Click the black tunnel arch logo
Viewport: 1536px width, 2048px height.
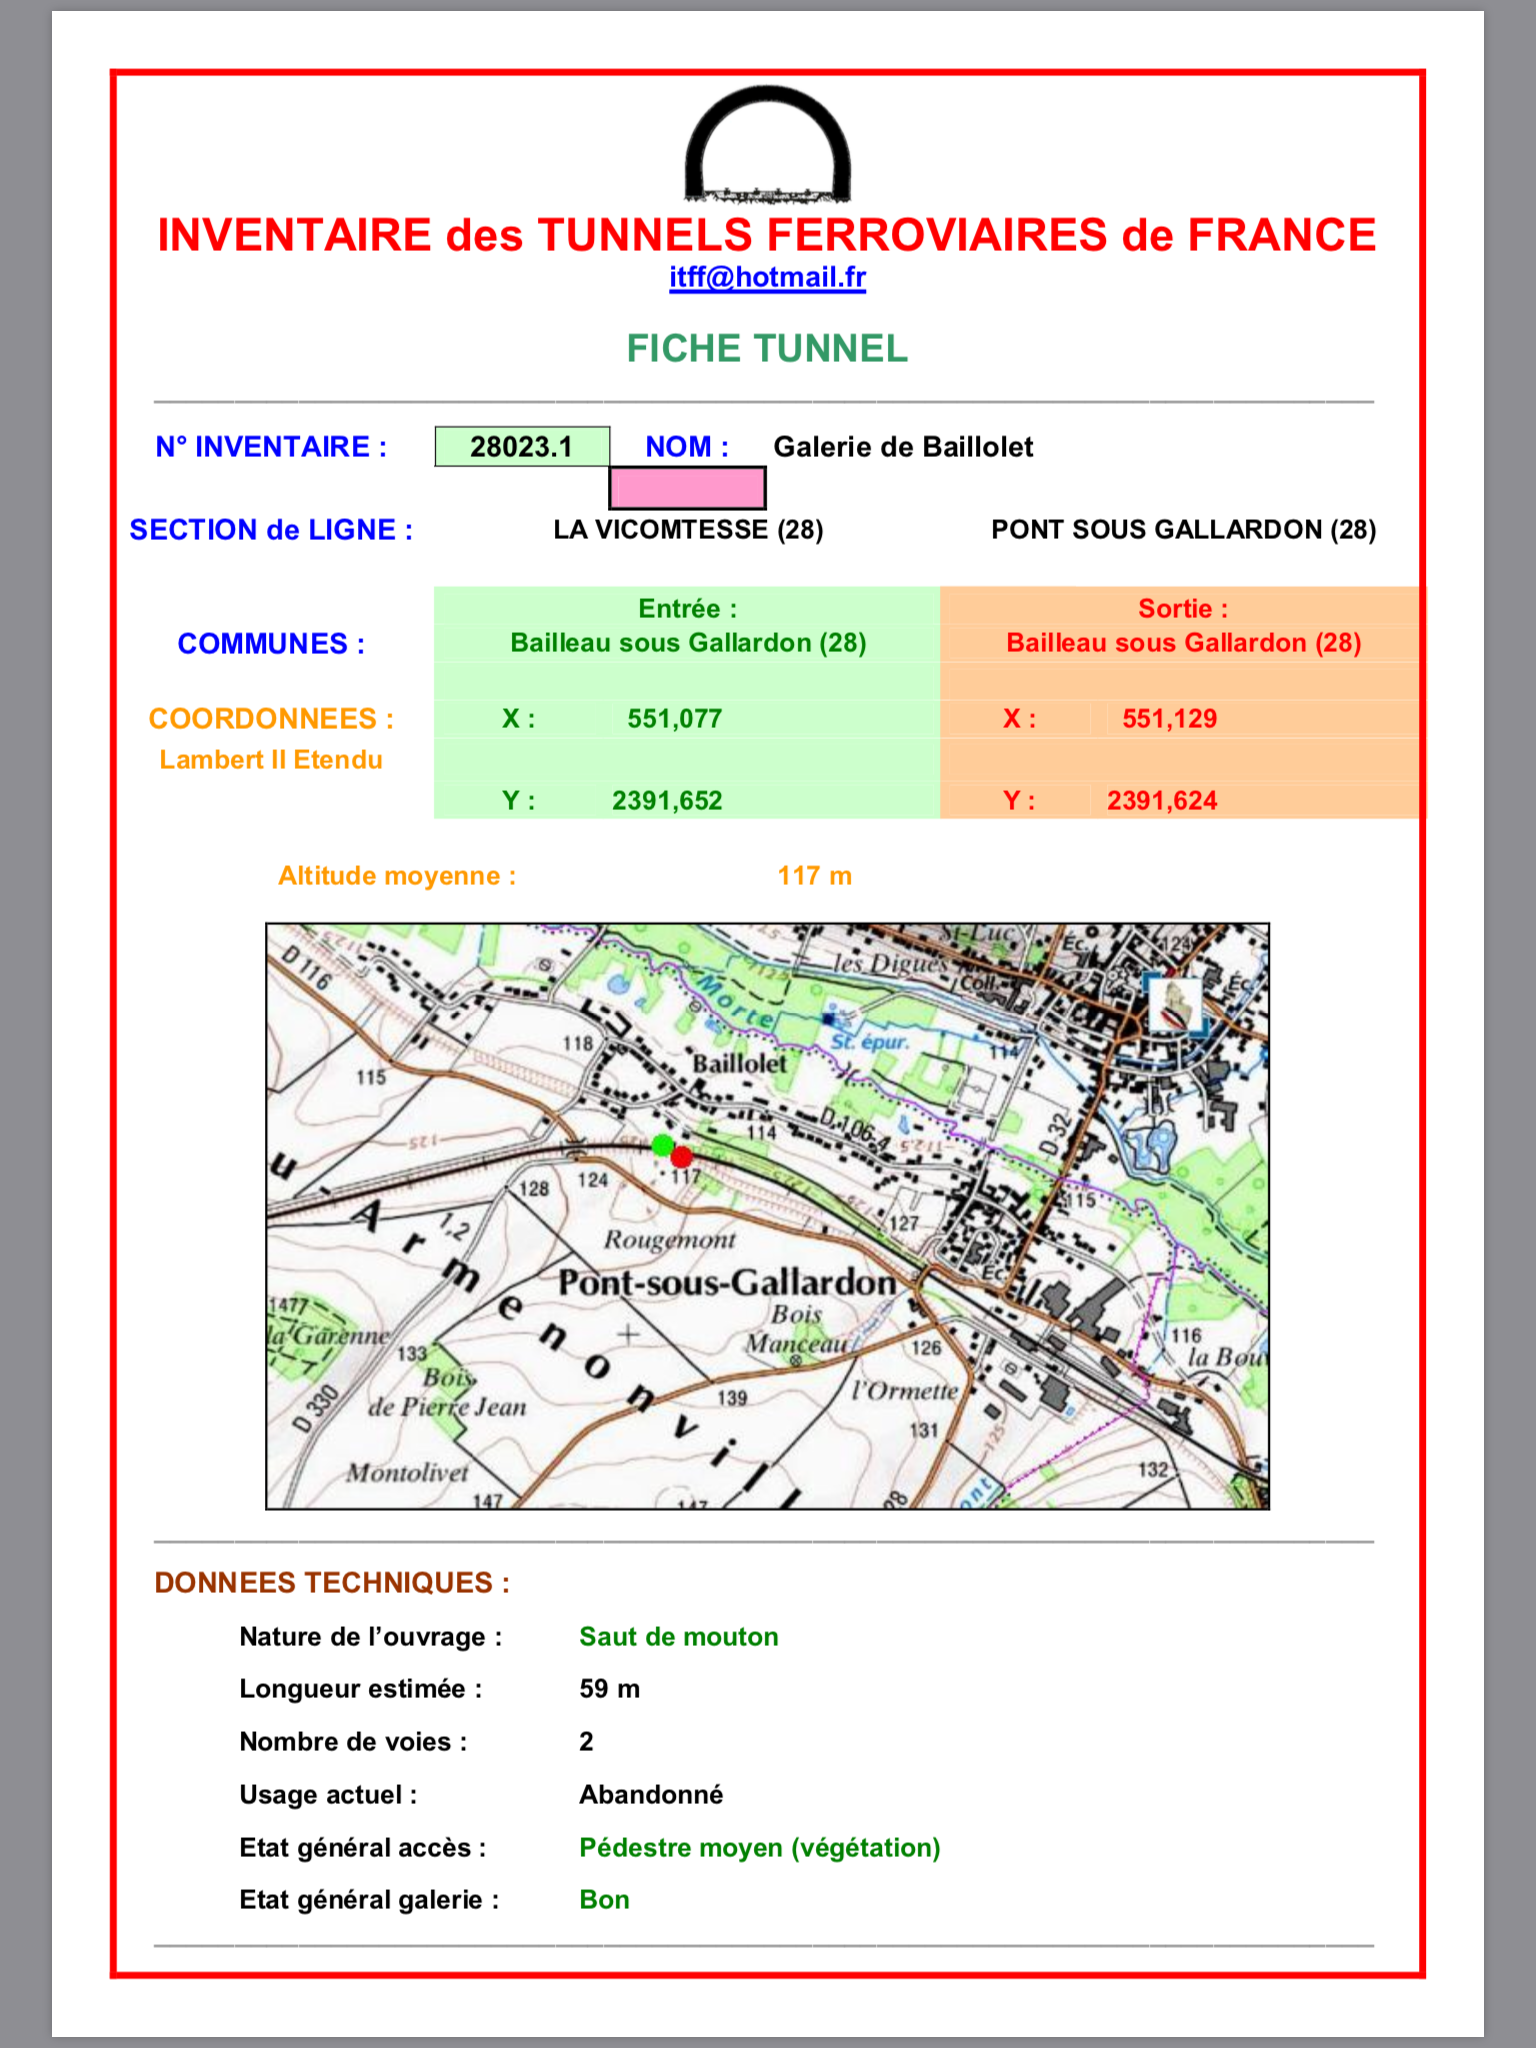tap(767, 145)
